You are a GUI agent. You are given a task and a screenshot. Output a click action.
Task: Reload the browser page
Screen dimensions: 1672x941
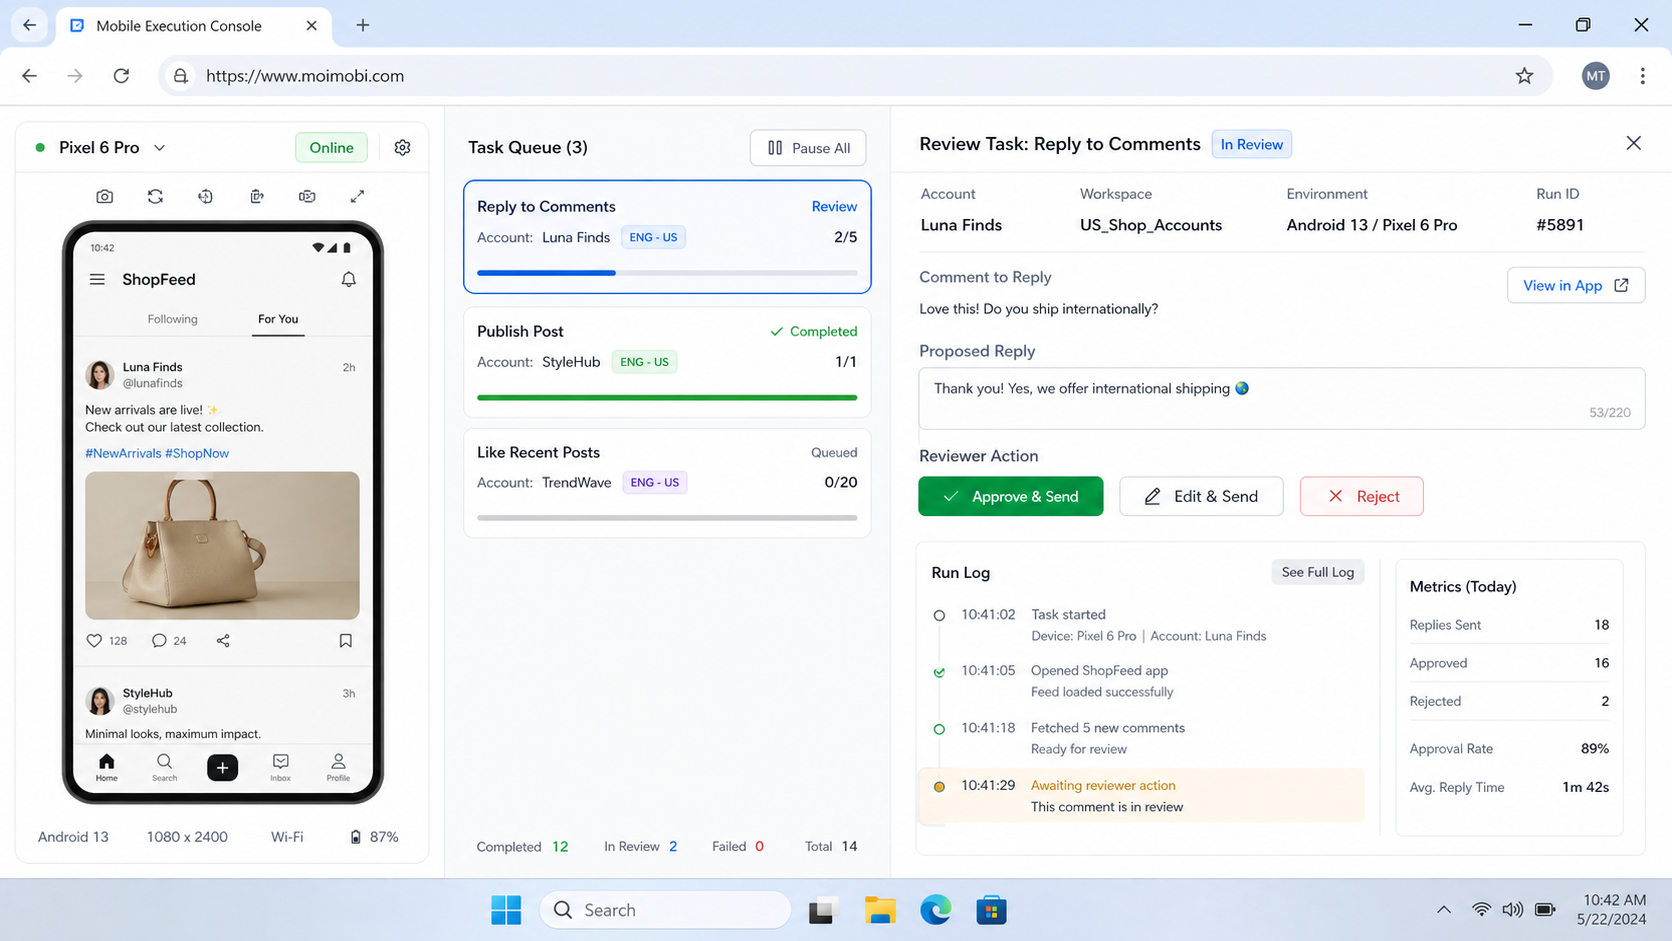click(121, 76)
